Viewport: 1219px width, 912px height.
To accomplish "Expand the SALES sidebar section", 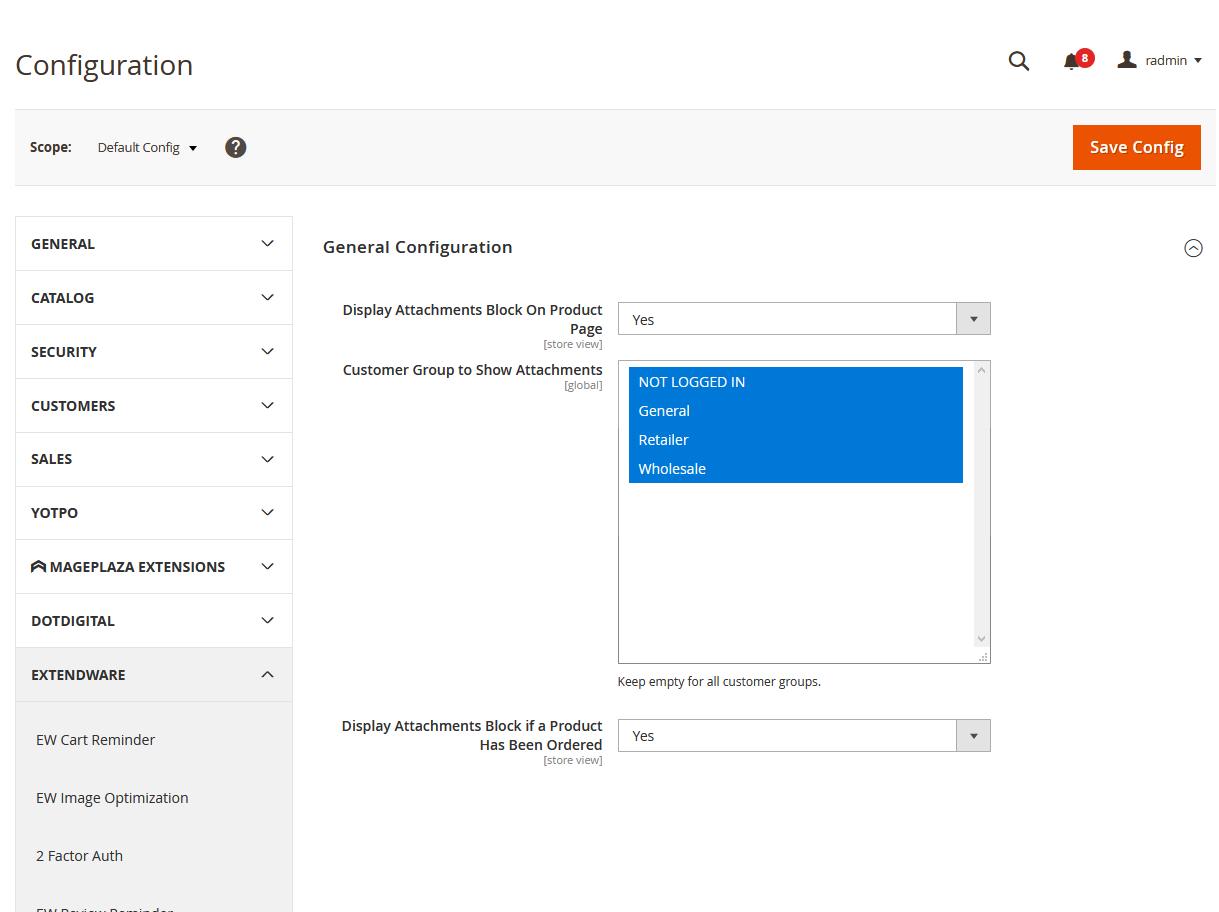I will 154,459.
